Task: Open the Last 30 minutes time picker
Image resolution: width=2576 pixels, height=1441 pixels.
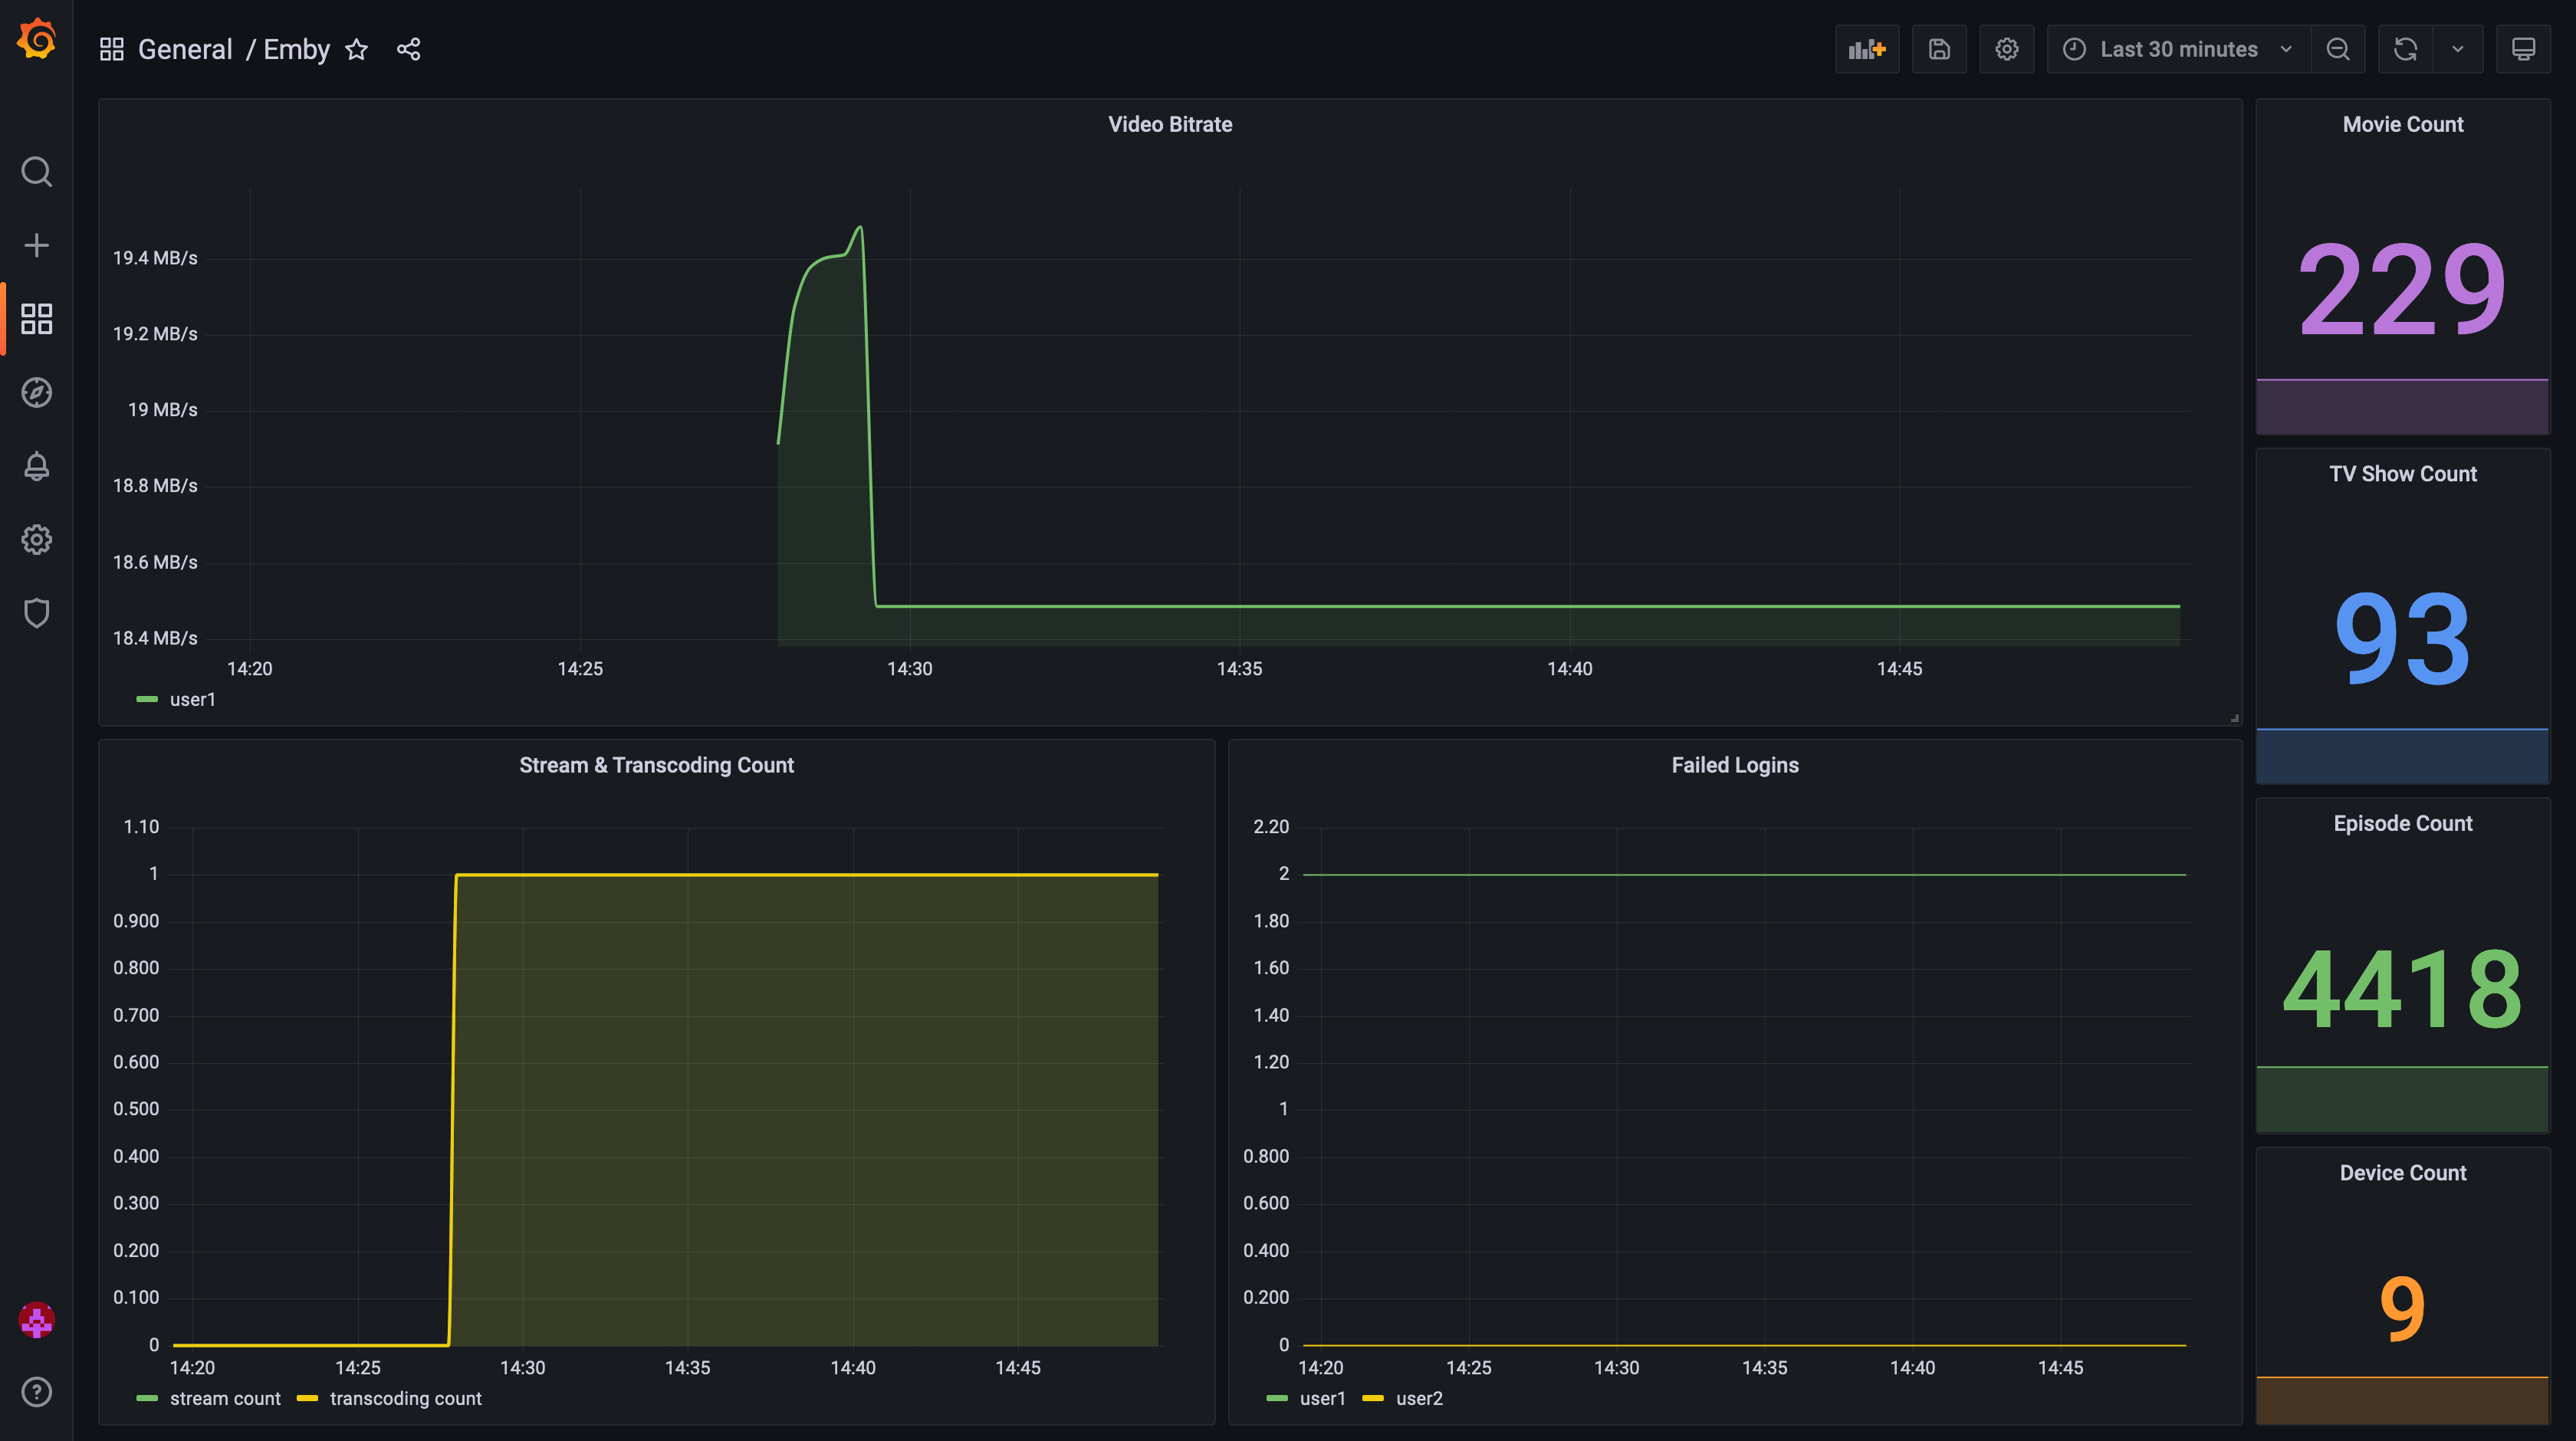Action: (x=2177, y=48)
